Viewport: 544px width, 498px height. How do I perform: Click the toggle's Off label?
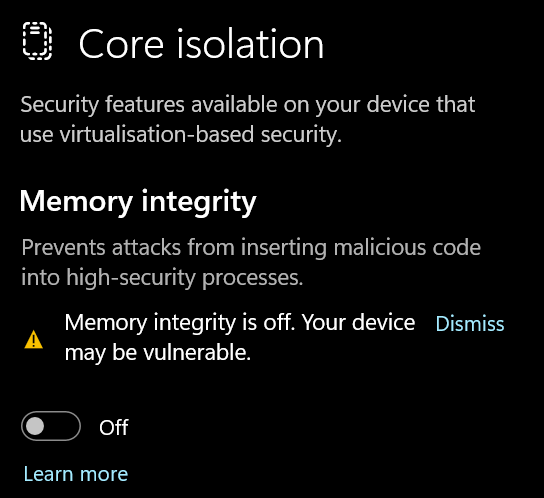point(114,427)
